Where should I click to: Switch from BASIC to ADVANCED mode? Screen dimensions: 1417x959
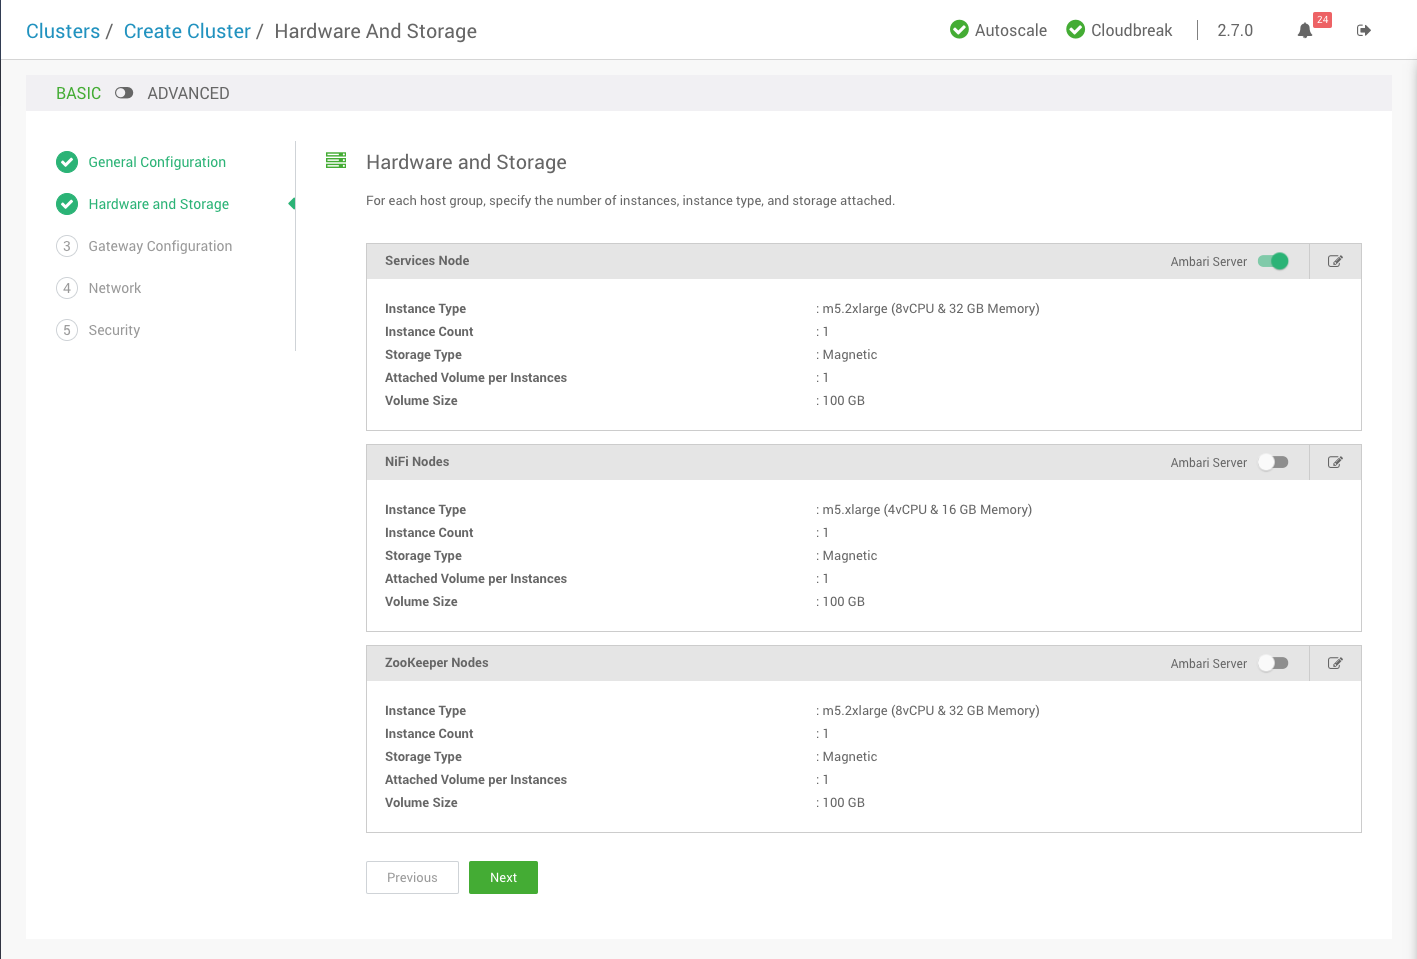click(123, 92)
